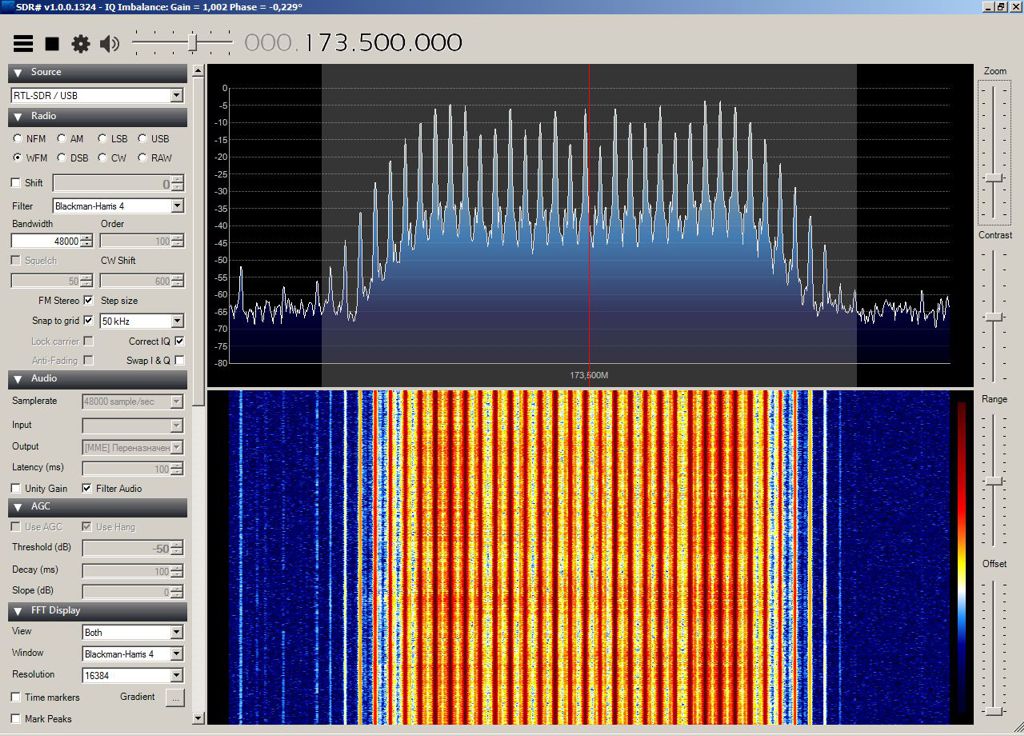The image size is (1024, 736).
Task: Click the side panel scroll up arrow
Action: tap(199, 71)
